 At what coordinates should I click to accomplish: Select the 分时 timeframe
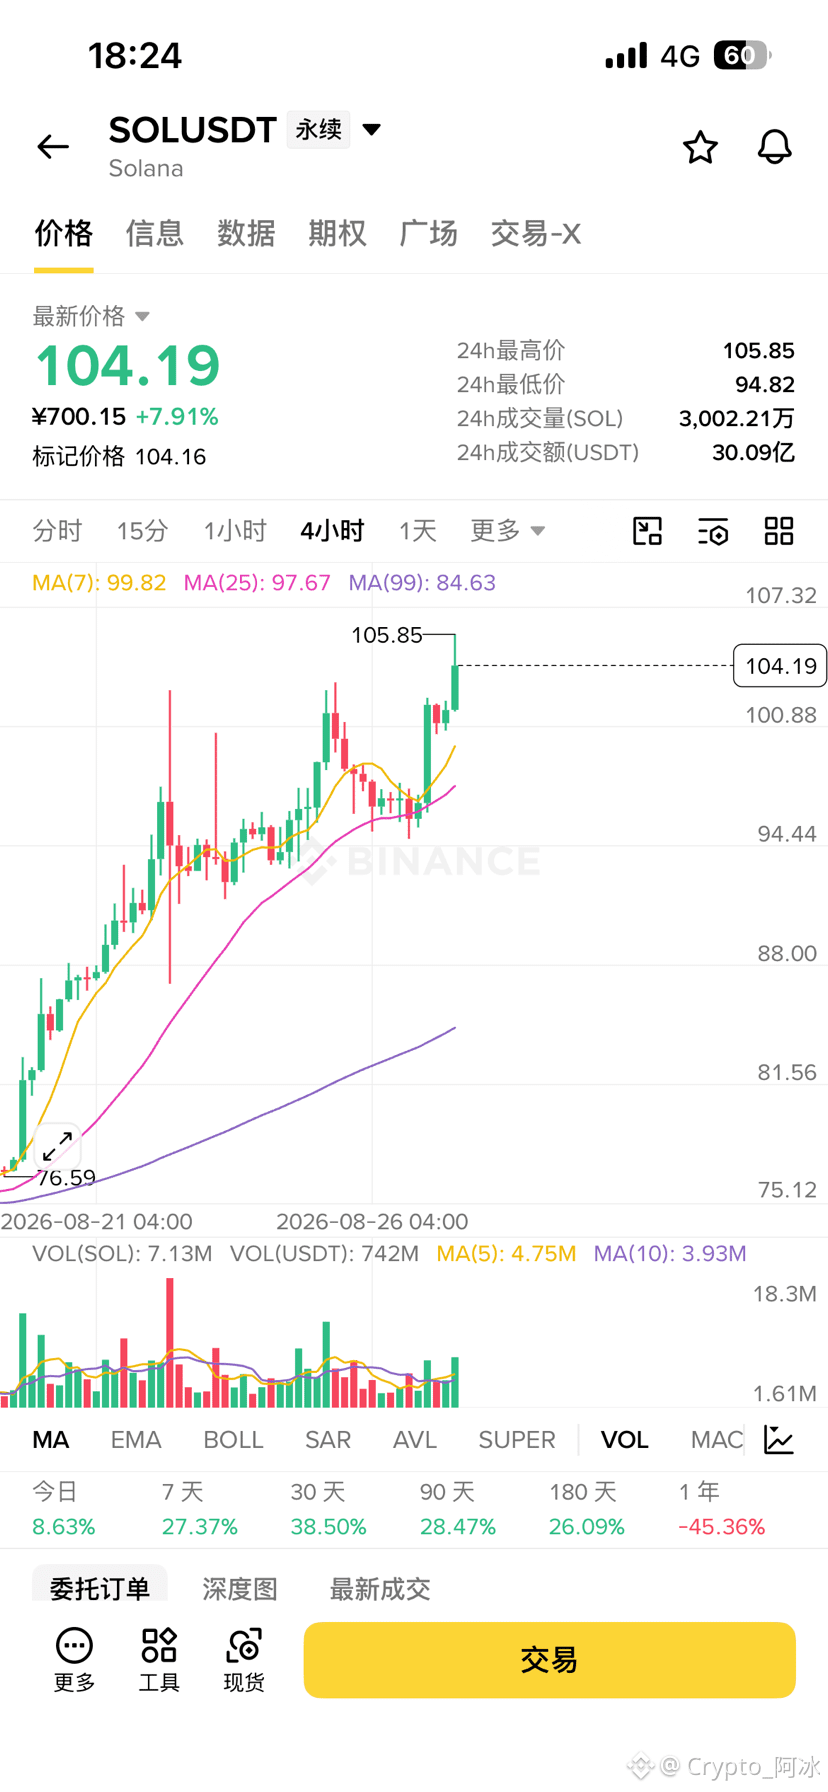[x=57, y=531]
